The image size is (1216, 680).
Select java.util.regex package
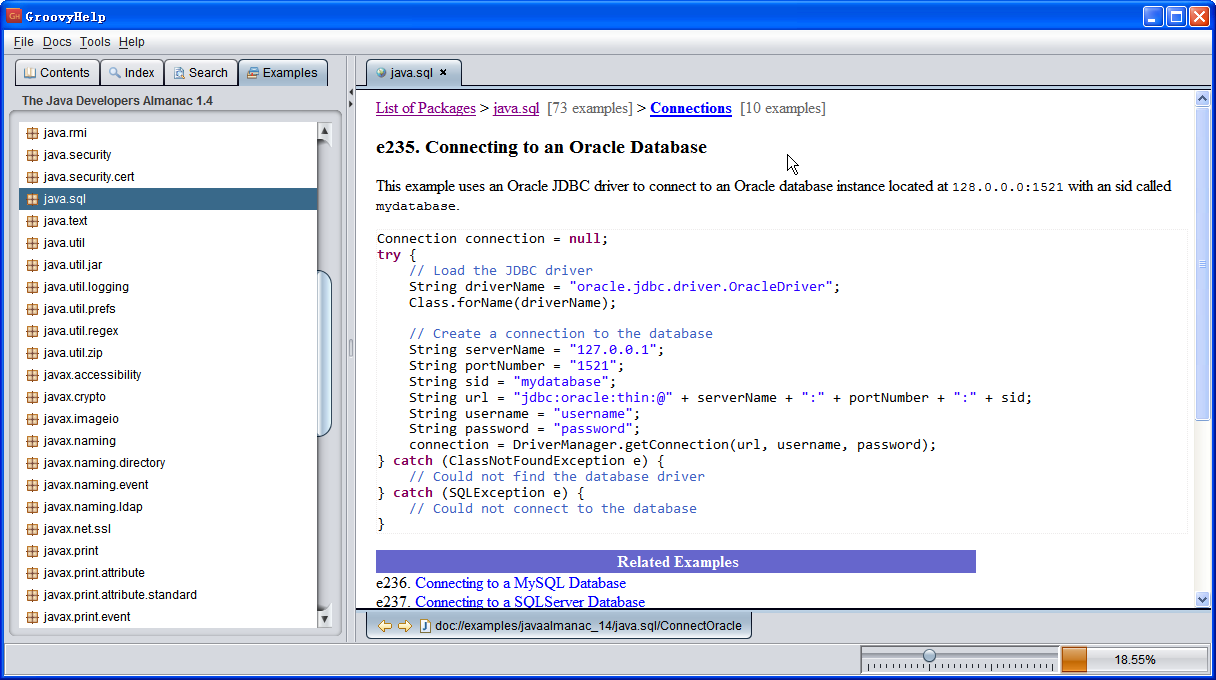[168, 331]
